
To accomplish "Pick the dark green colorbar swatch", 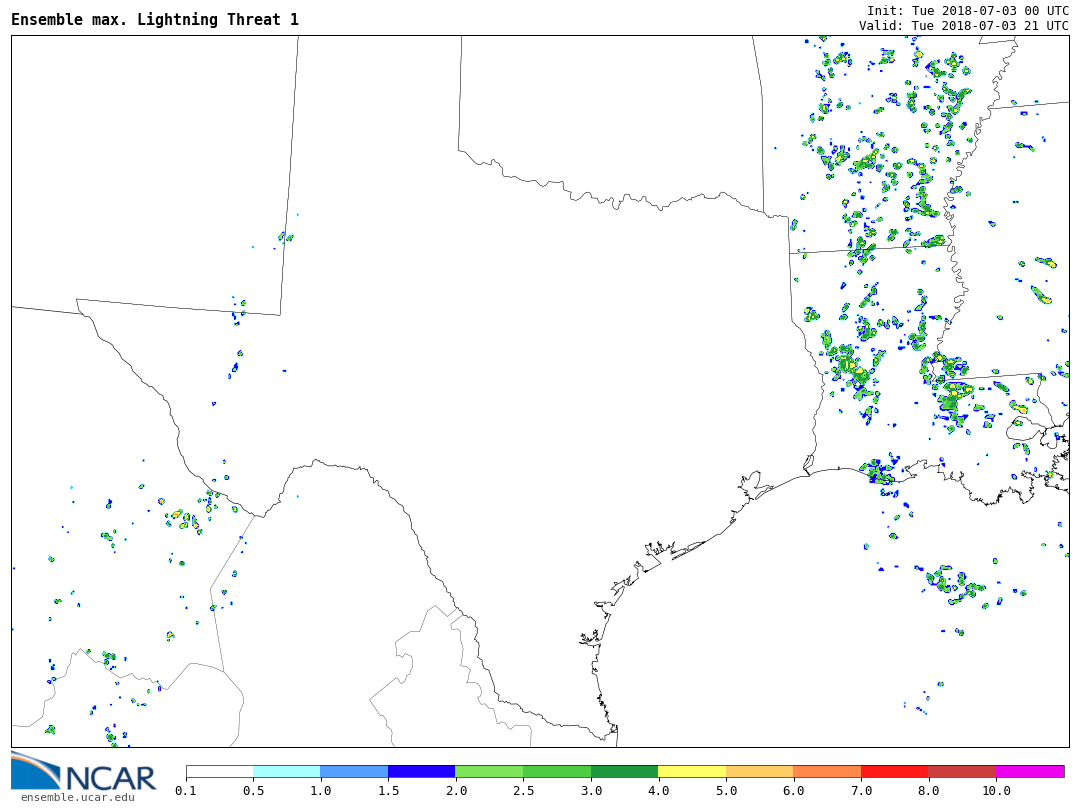I will coord(624,772).
